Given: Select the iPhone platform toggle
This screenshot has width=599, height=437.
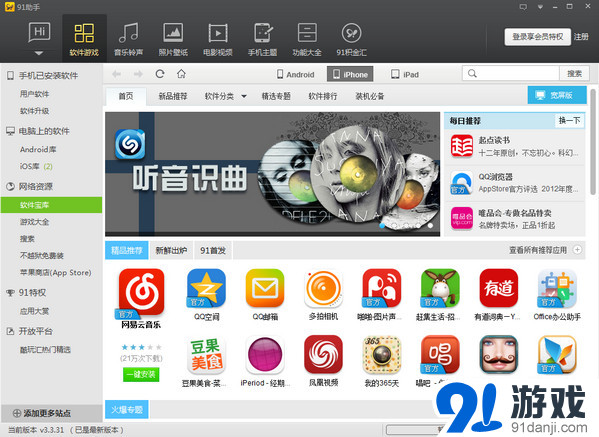Looking at the screenshot, I should pos(350,74).
